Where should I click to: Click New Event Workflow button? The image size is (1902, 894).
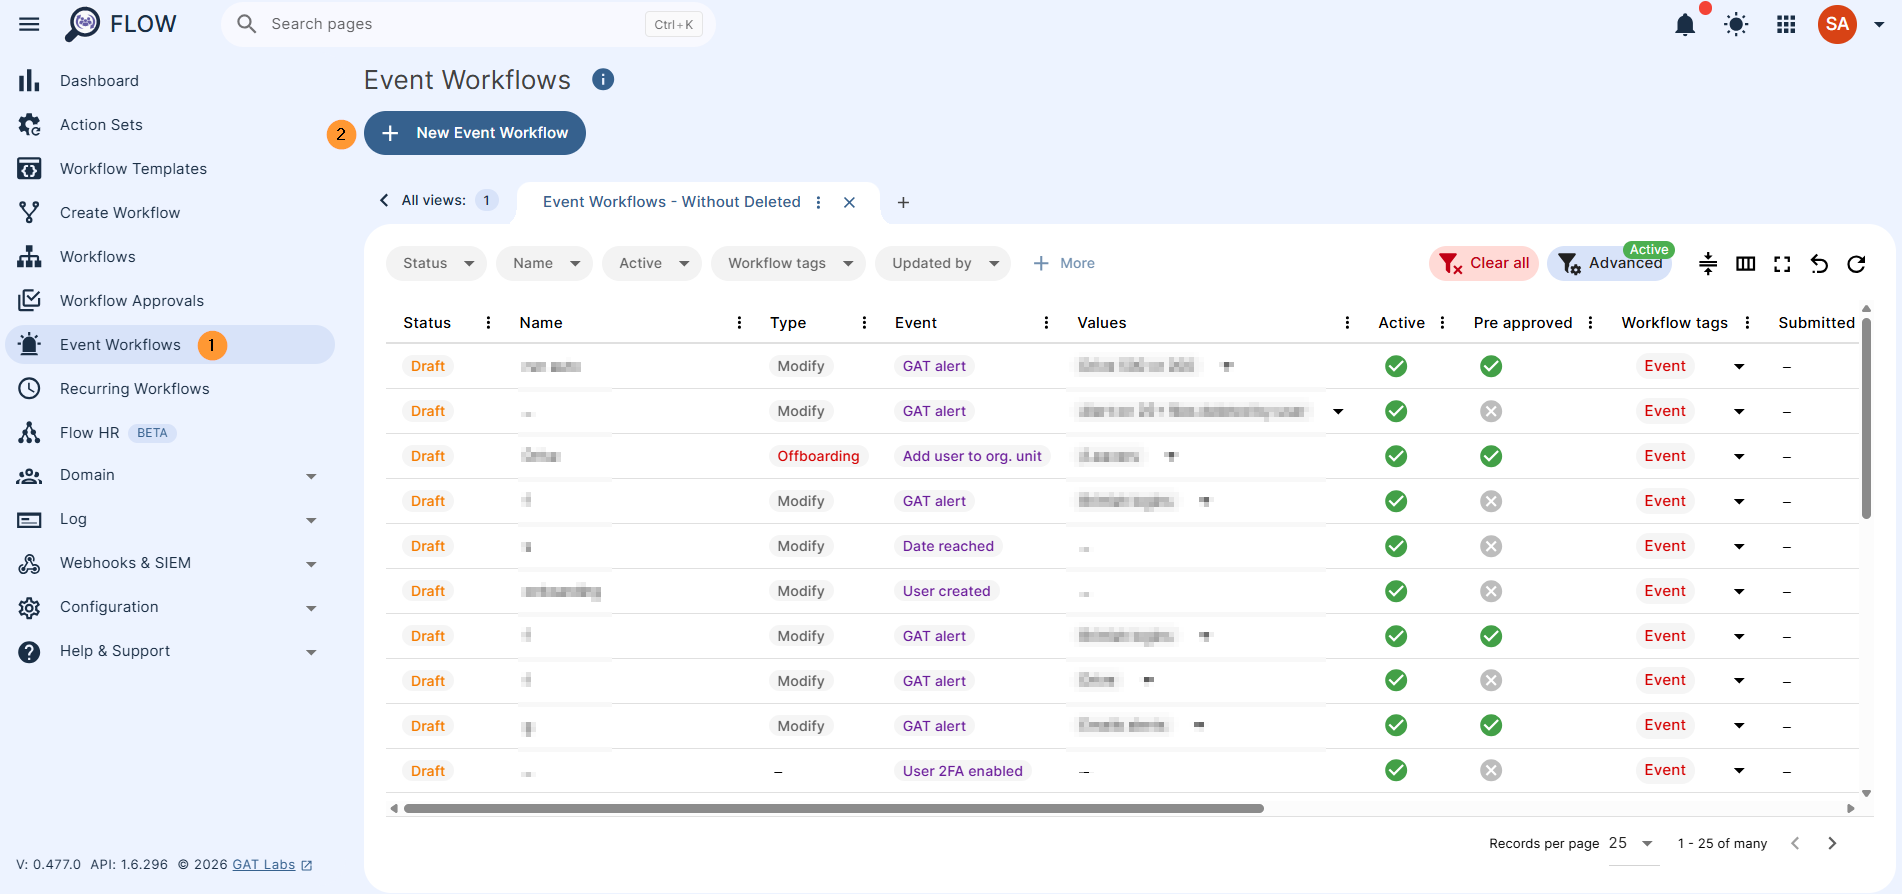[x=475, y=133]
